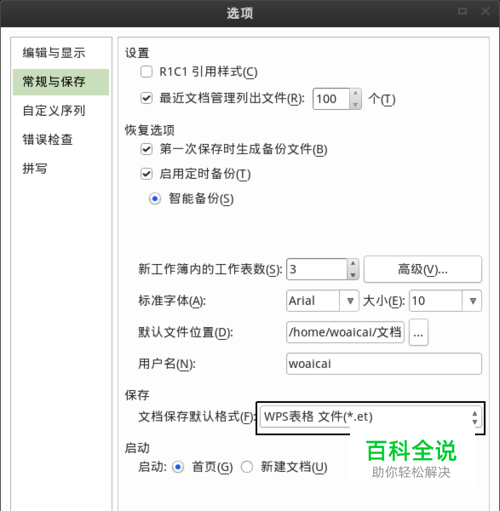Click the worksheet count field showing 3
The image size is (500, 511).
coord(317,269)
